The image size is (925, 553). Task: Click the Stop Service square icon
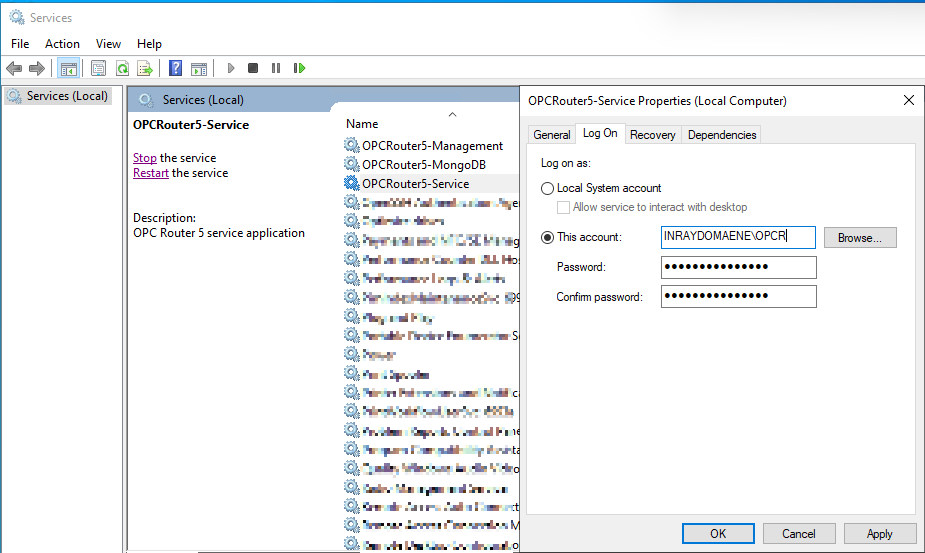pos(253,68)
